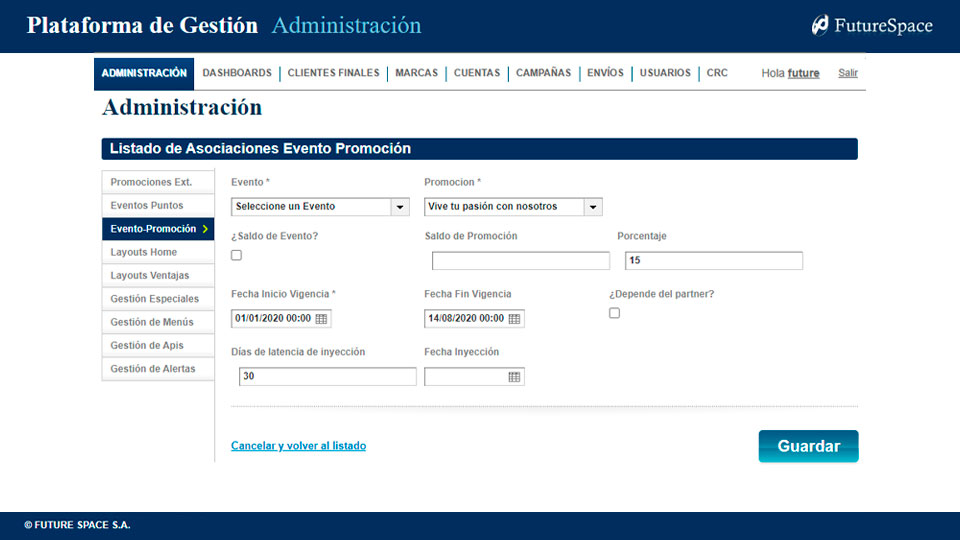Select USUARIOS in the top navigation
This screenshot has height=540, width=960.
[x=666, y=73]
